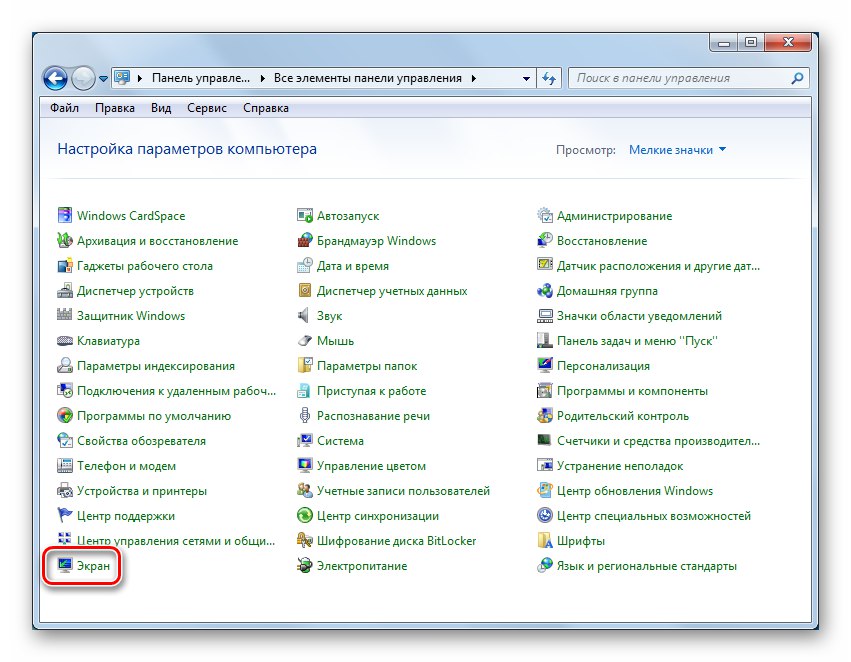
Task: Click the Мышь mouse icon
Action: coord(304,341)
